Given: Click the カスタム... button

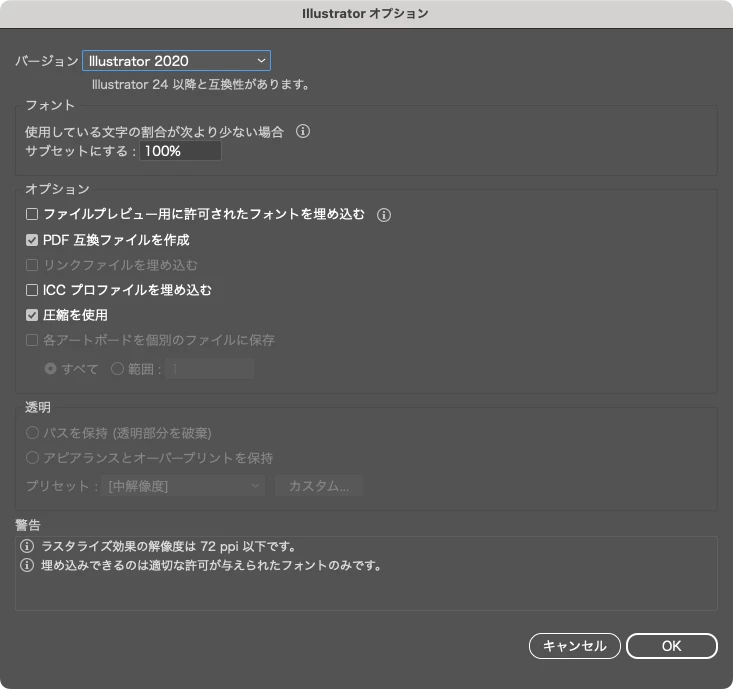Looking at the screenshot, I should click(319, 486).
